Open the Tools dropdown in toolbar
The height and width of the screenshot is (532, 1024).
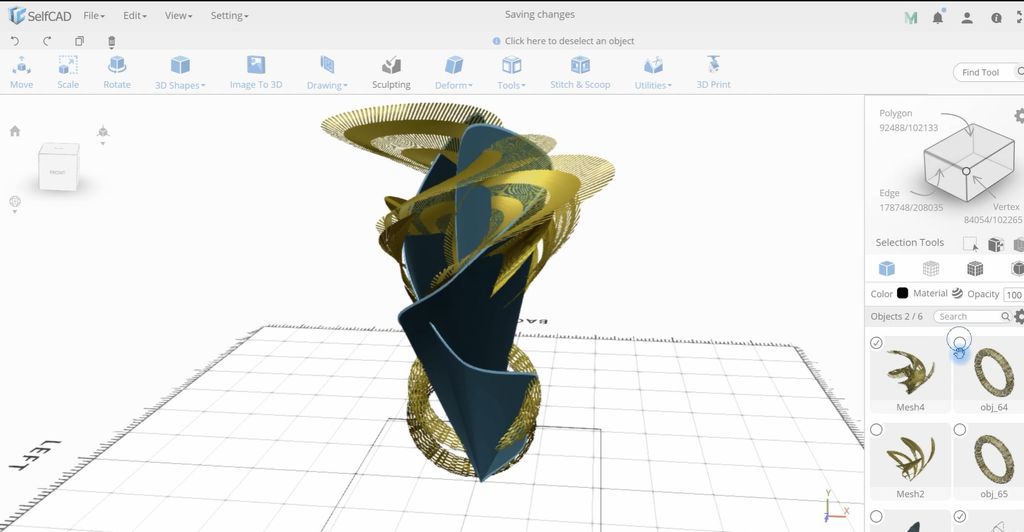click(x=511, y=72)
